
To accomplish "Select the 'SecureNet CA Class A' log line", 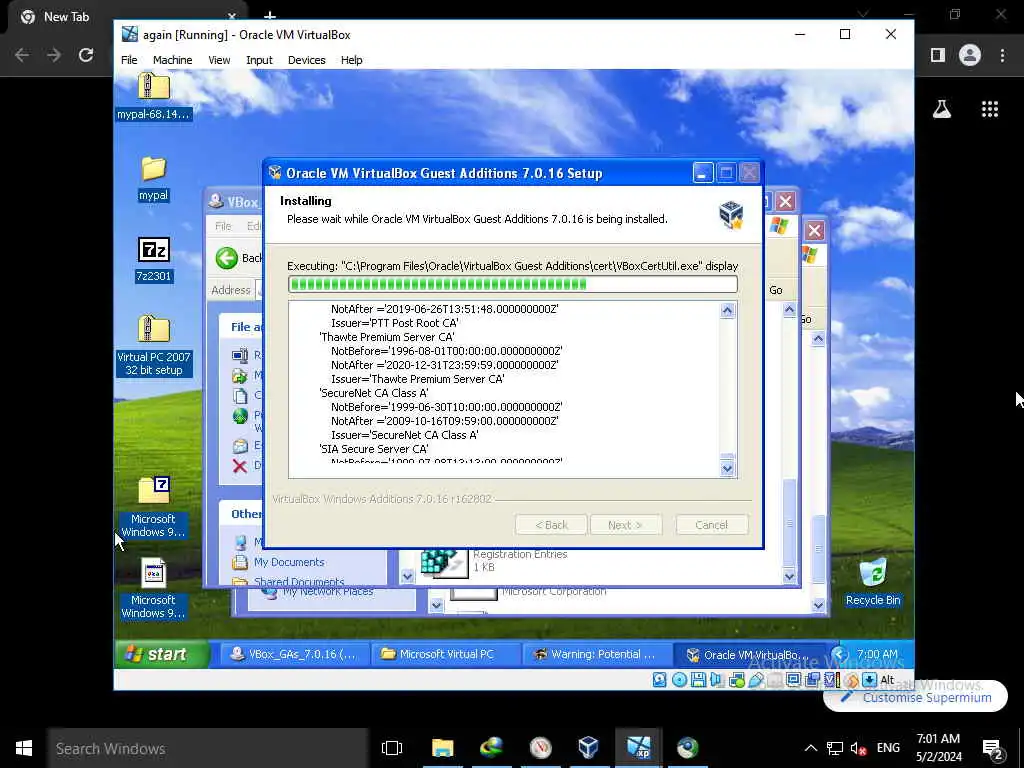I will (374, 393).
